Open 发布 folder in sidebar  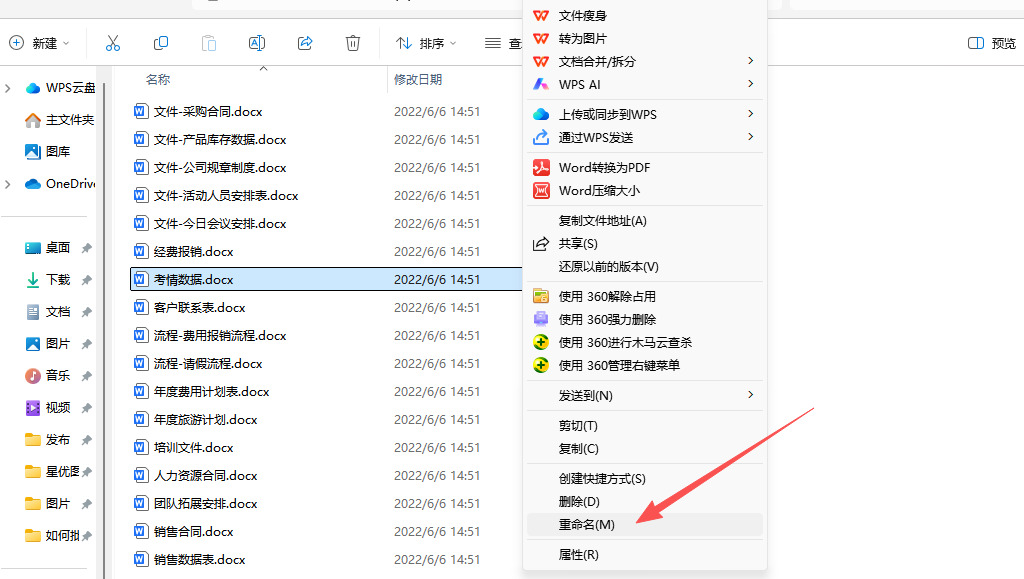[48, 440]
